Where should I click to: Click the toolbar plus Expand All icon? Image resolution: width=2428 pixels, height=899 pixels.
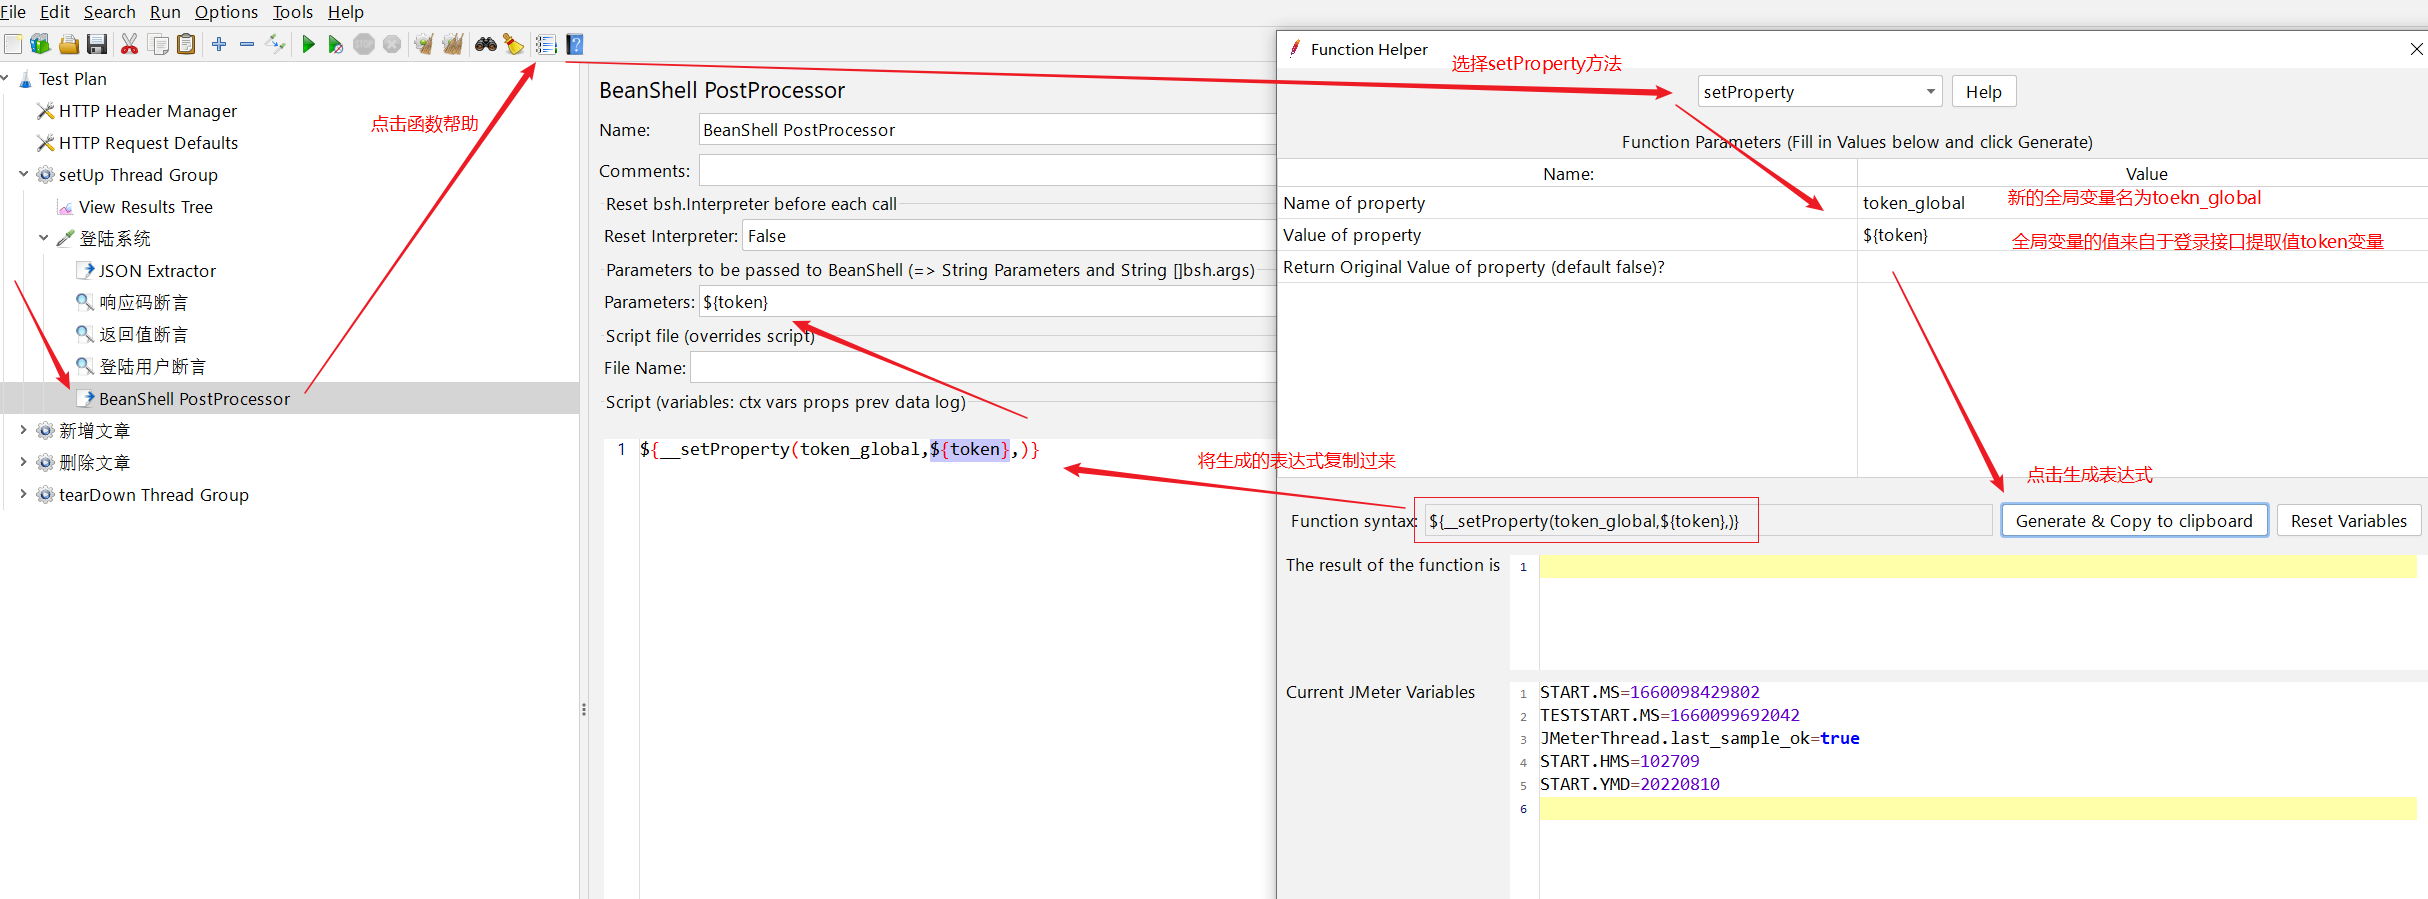click(219, 44)
